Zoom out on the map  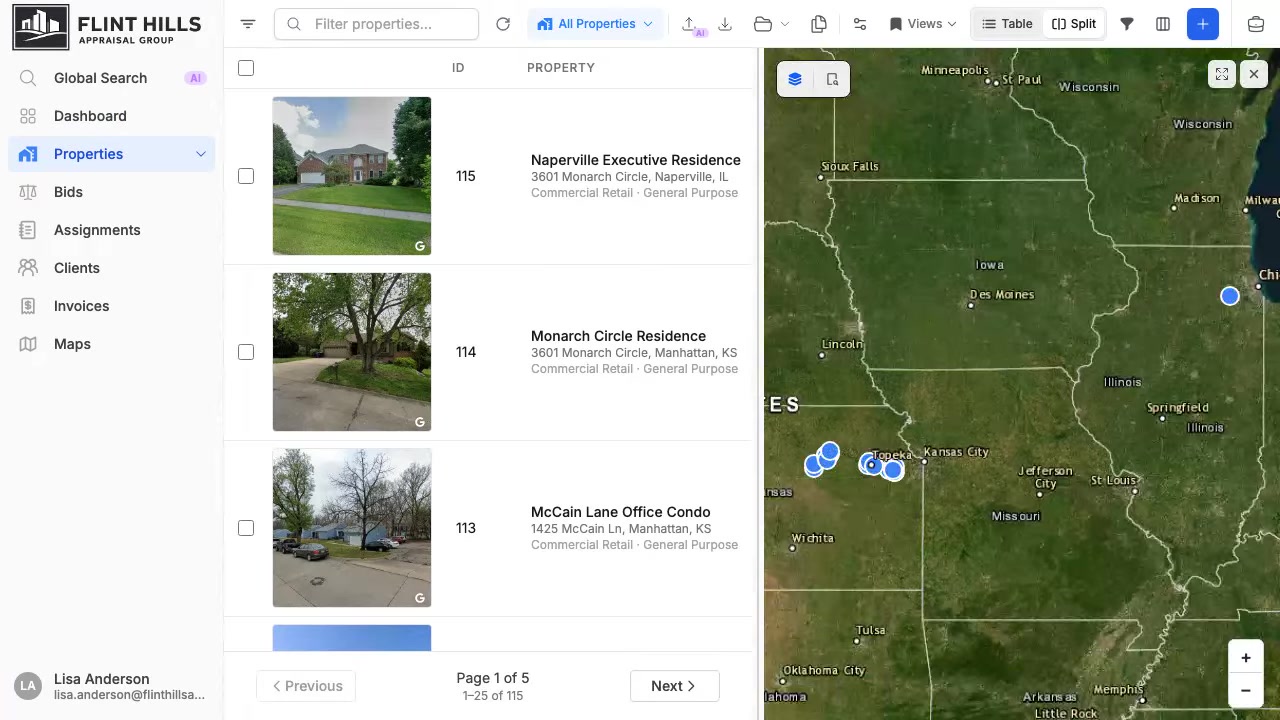[1246, 690]
